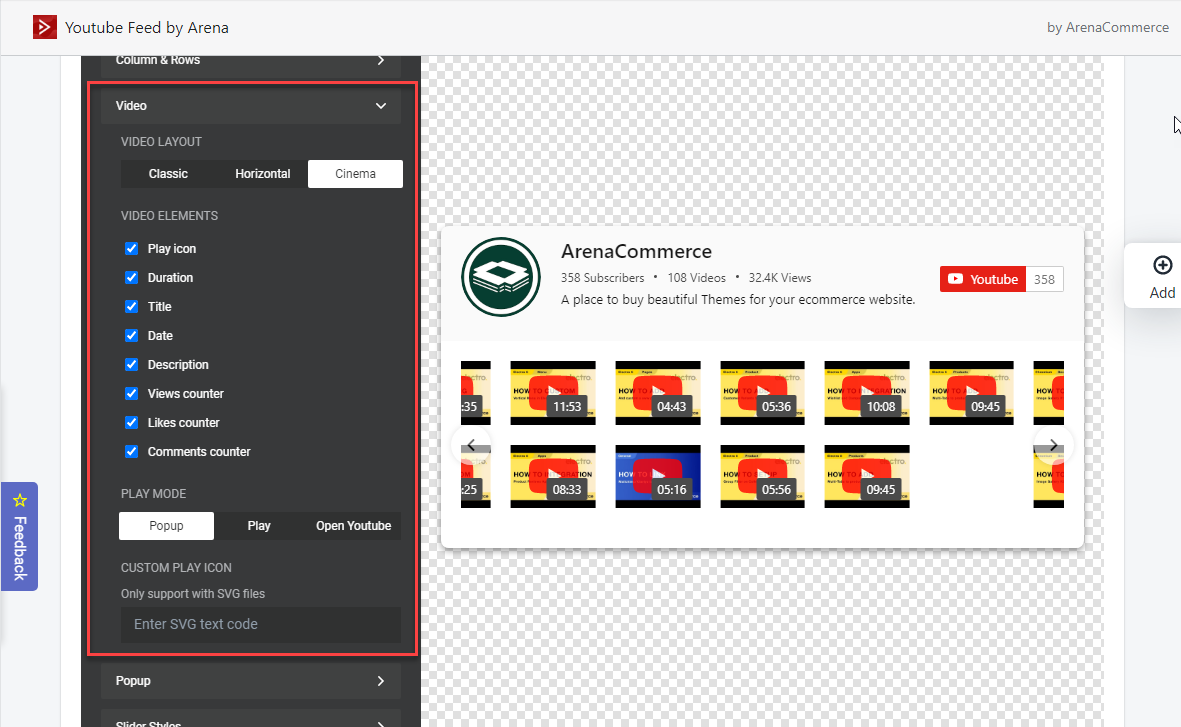The width and height of the screenshot is (1181, 727).
Task: Choose Play play mode
Action: tap(259, 526)
